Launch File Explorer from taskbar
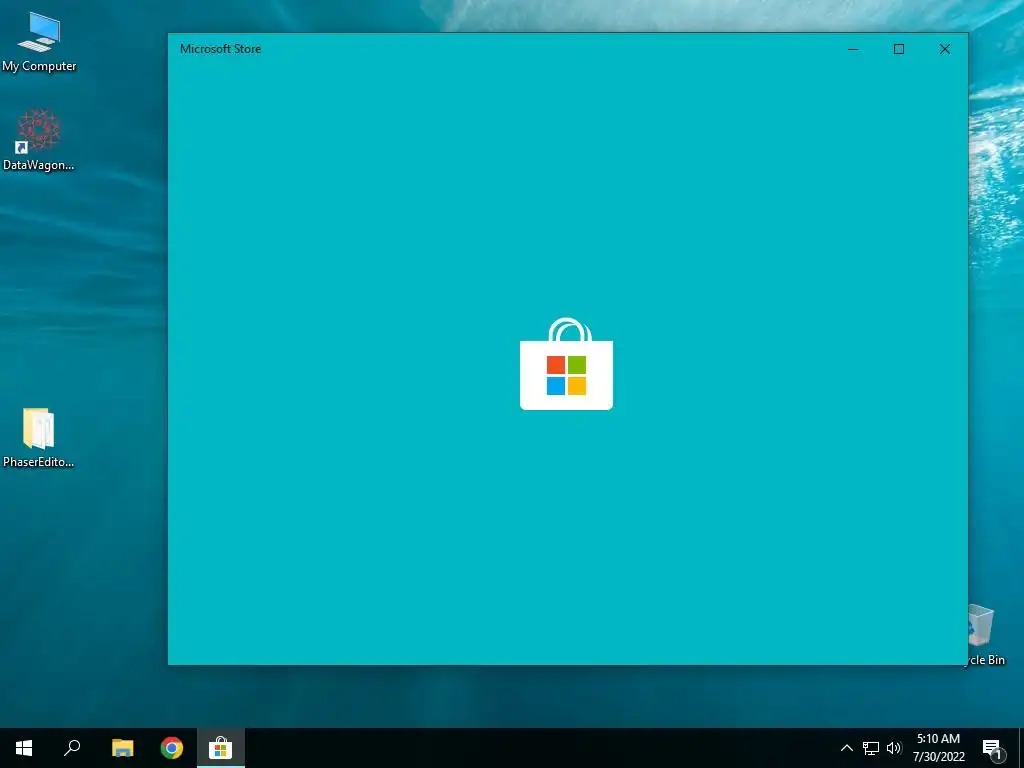This screenshot has width=1024, height=768. click(123, 748)
